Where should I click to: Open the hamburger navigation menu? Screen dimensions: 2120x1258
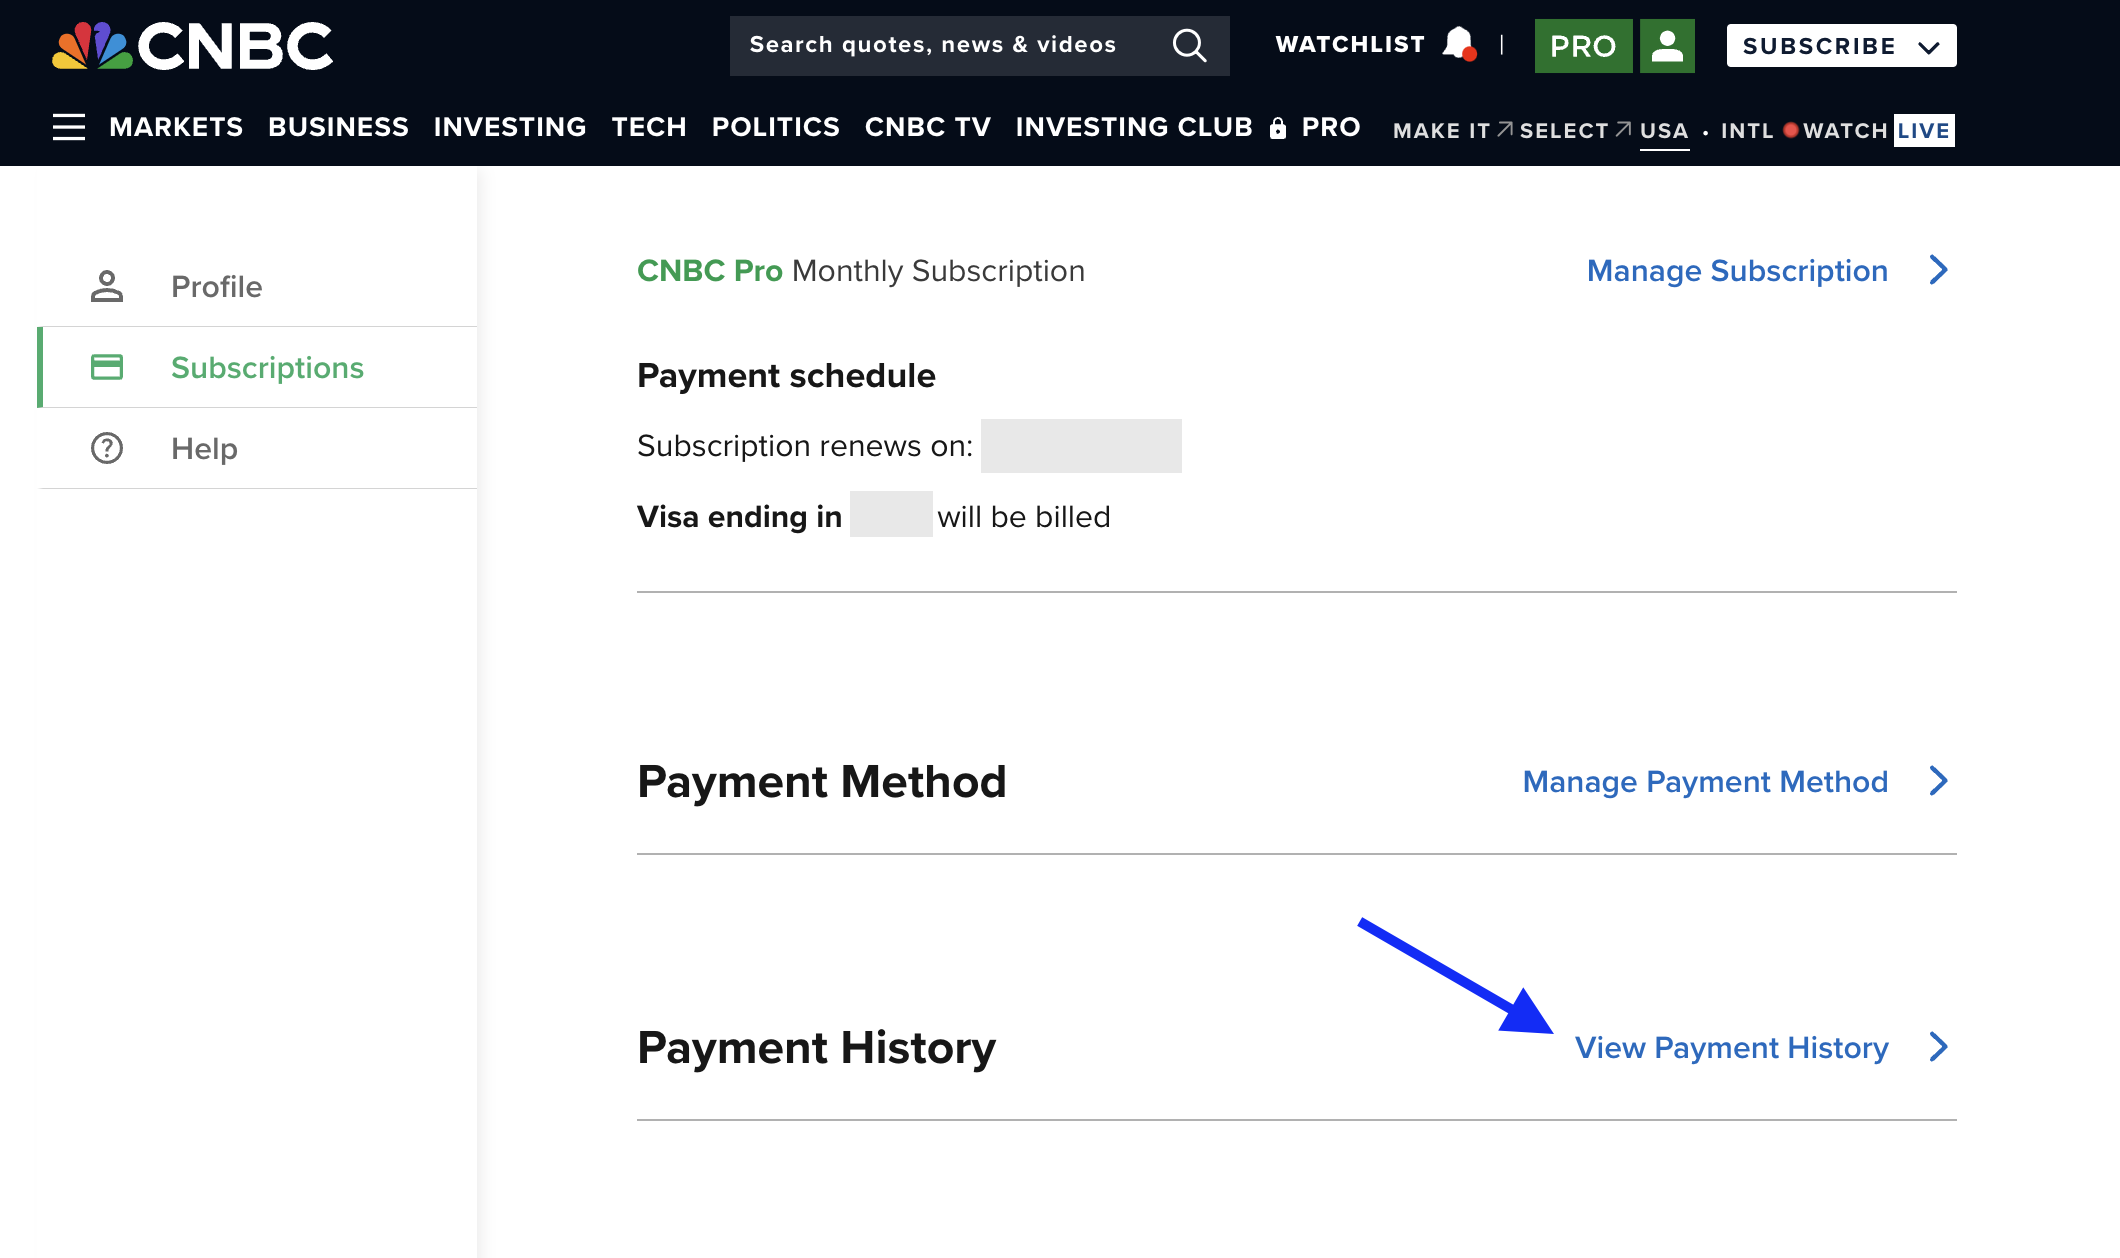click(68, 128)
